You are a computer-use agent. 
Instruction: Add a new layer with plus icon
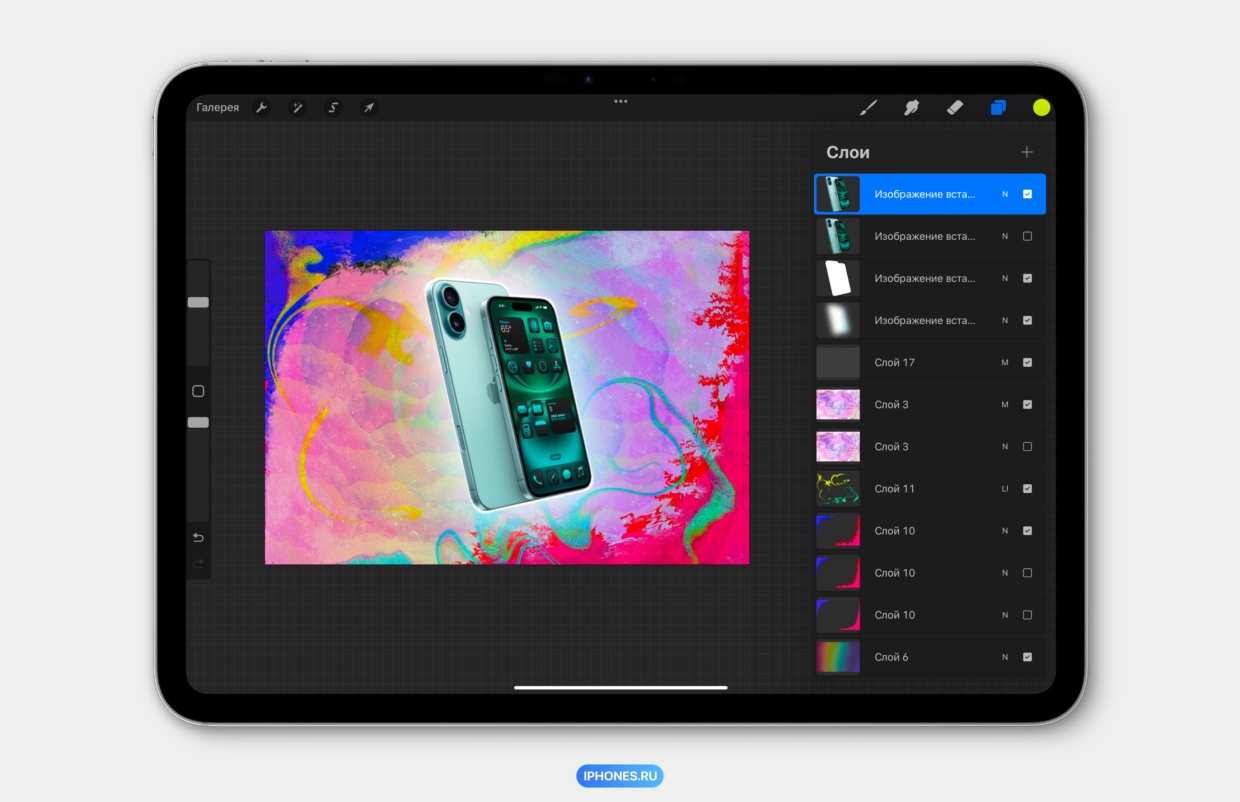[x=1026, y=152]
